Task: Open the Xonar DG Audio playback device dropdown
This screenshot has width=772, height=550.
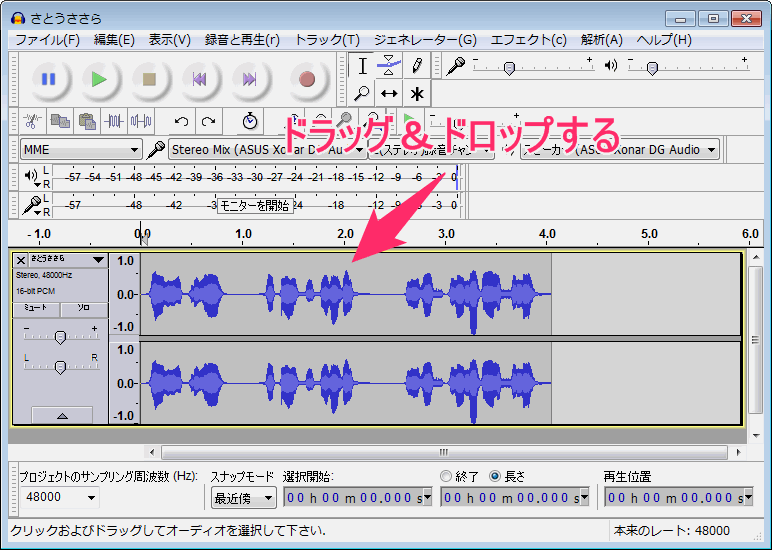Action: click(x=620, y=150)
